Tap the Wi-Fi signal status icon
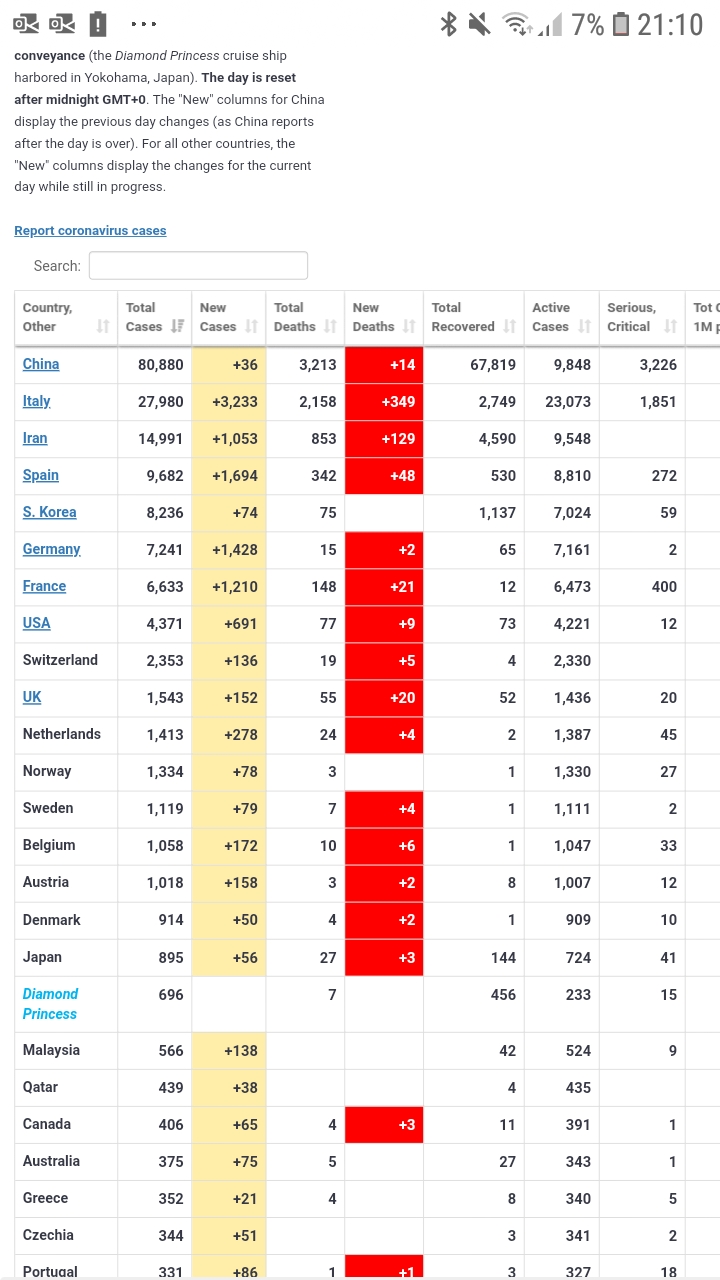Viewport: 720px width, 1280px height. [x=518, y=24]
